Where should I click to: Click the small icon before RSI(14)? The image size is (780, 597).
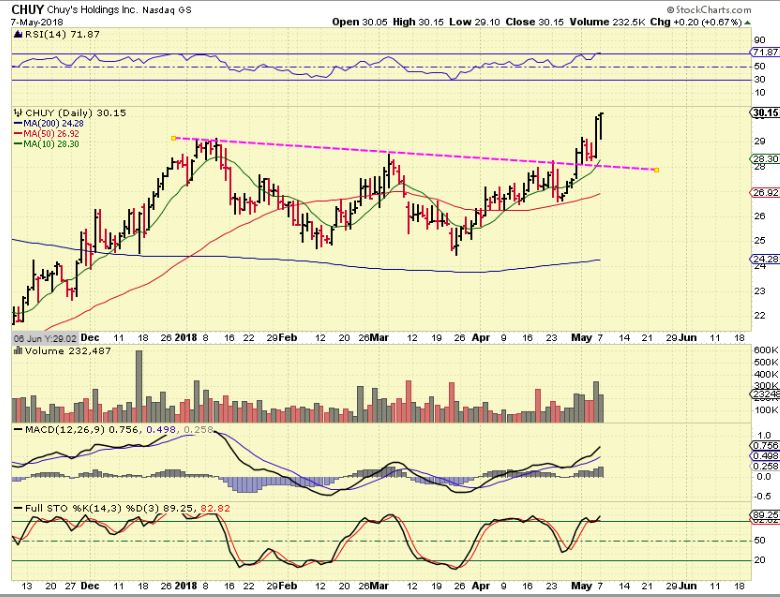(x=18, y=34)
